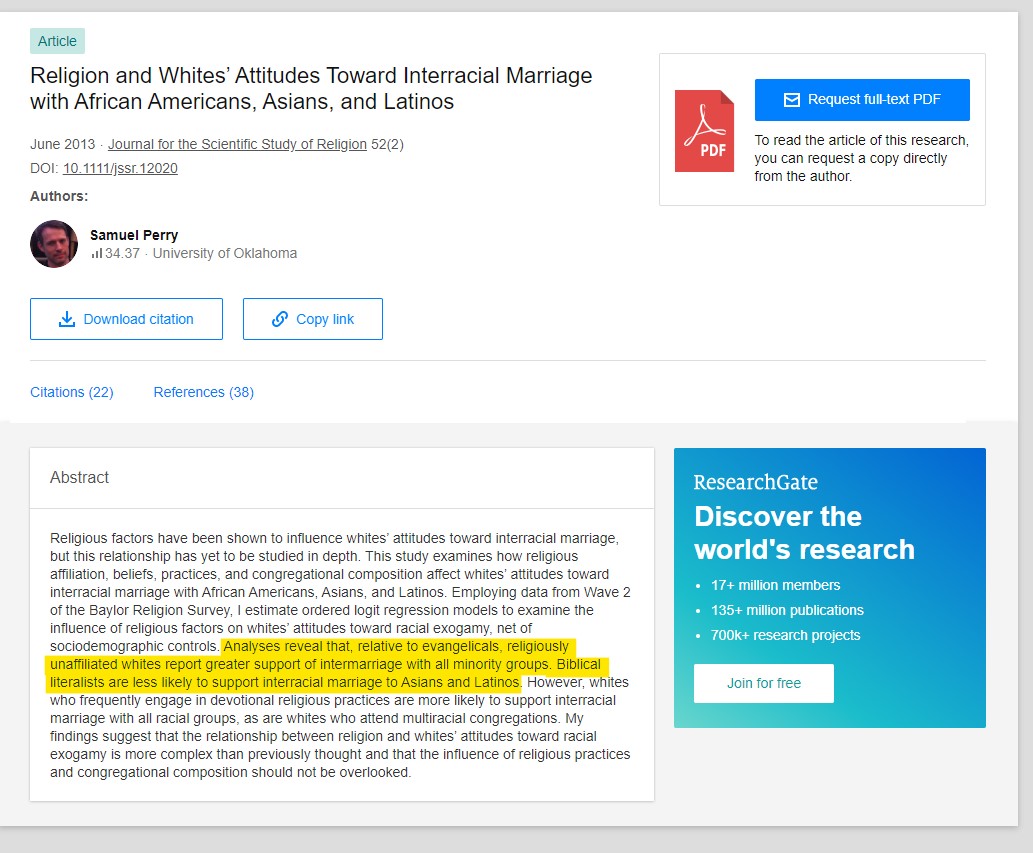This screenshot has height=853, width=1033.
Task: Click the Copy link button
Action: tap(313, 319)
